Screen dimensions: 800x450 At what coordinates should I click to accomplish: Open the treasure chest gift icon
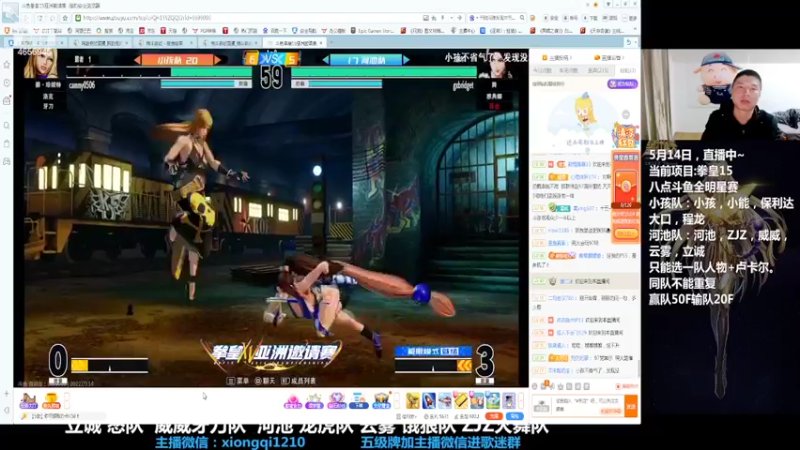coord(381,401)
